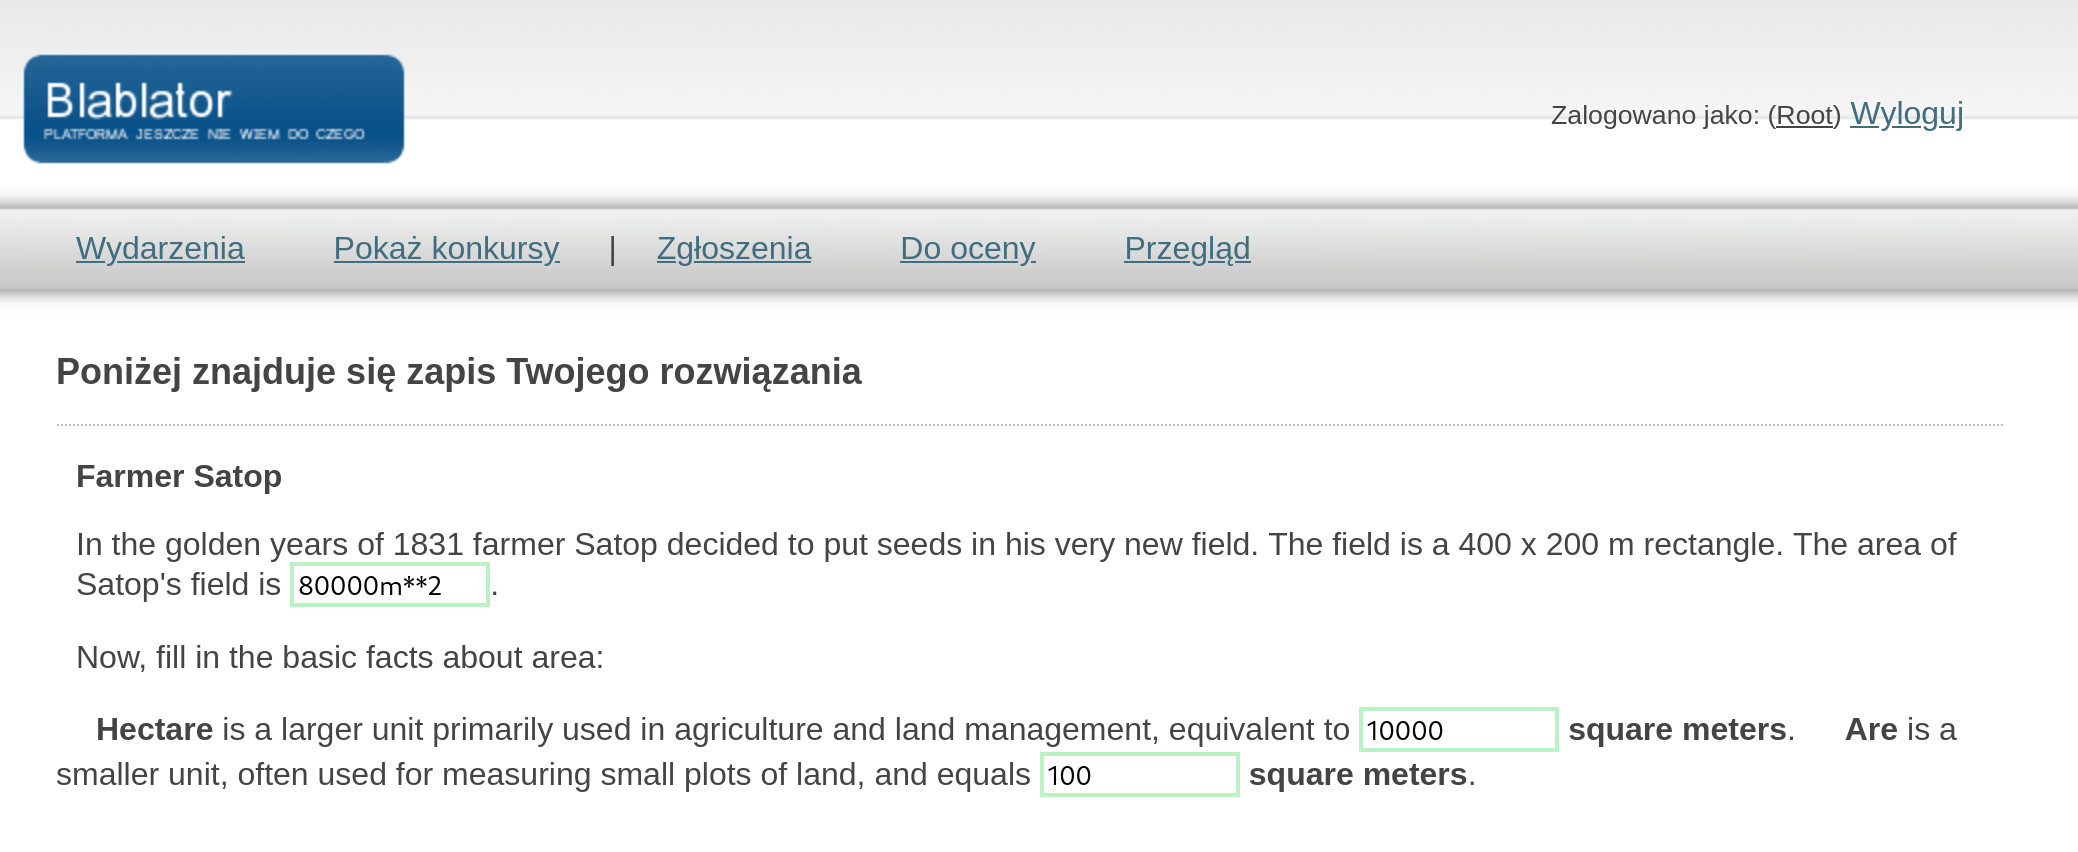Click the bold word Hectare

154,730
